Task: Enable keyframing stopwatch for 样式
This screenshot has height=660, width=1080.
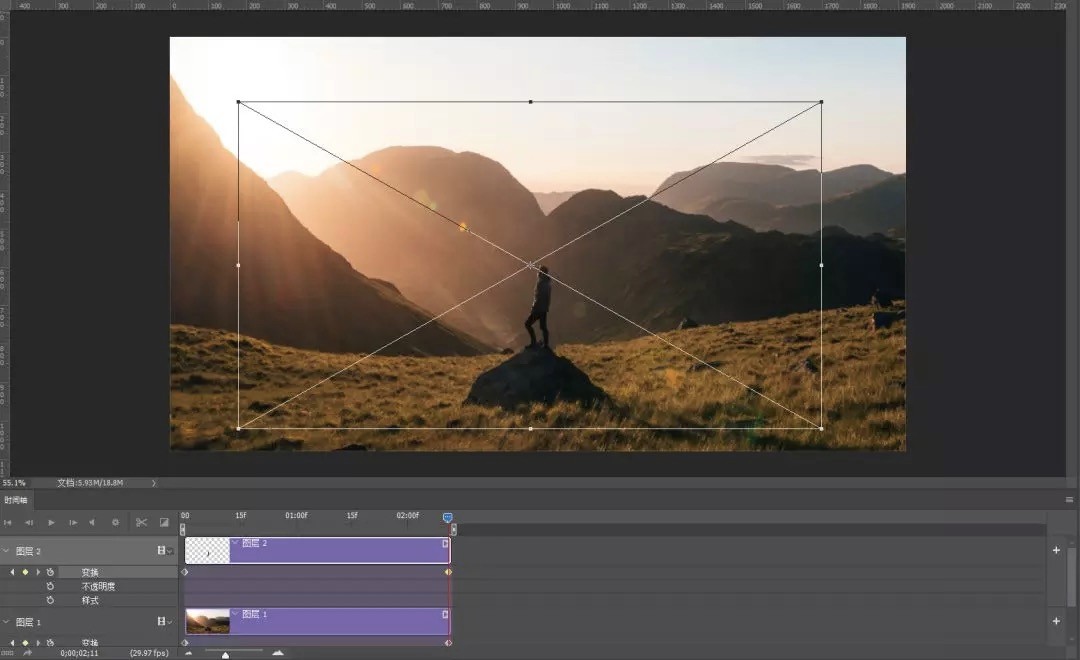Action: [x=49, y=600]
